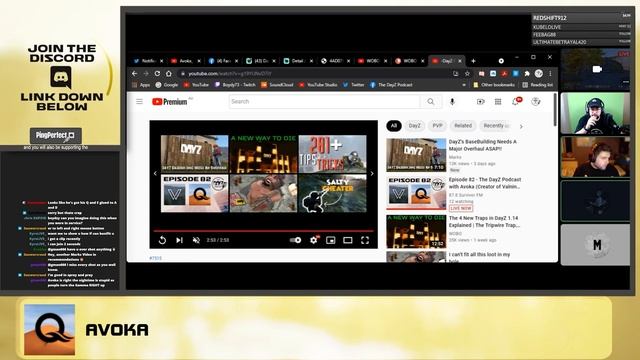Unmute the video player volume
The height and width of the screenshot is (360, 640).
point(196,240)
